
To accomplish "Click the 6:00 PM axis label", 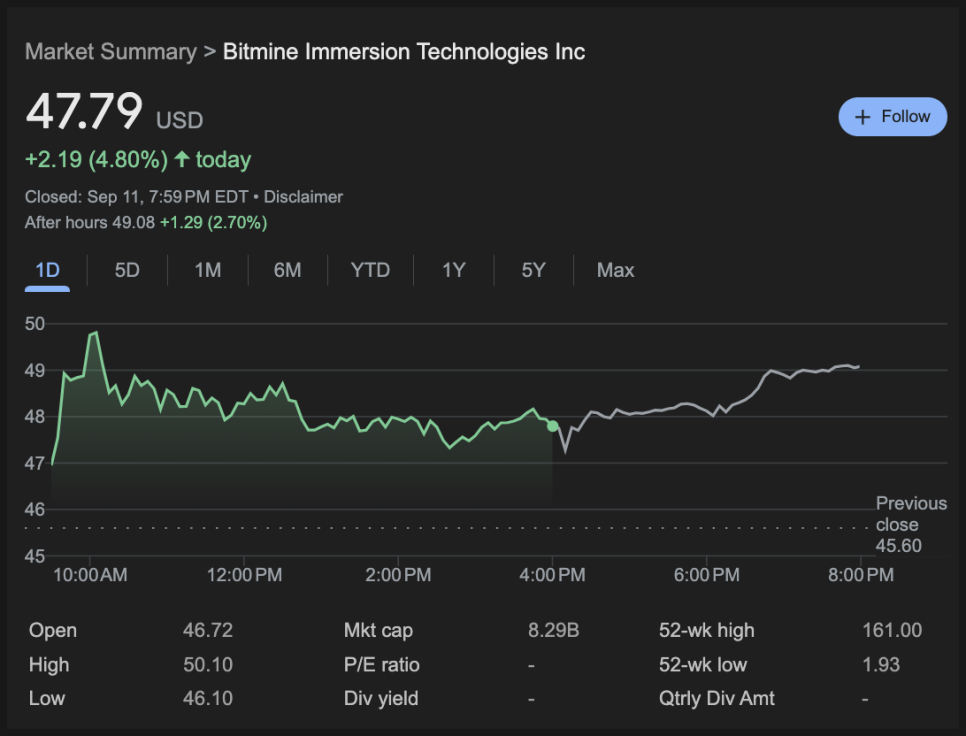I will tap(707, 575).
